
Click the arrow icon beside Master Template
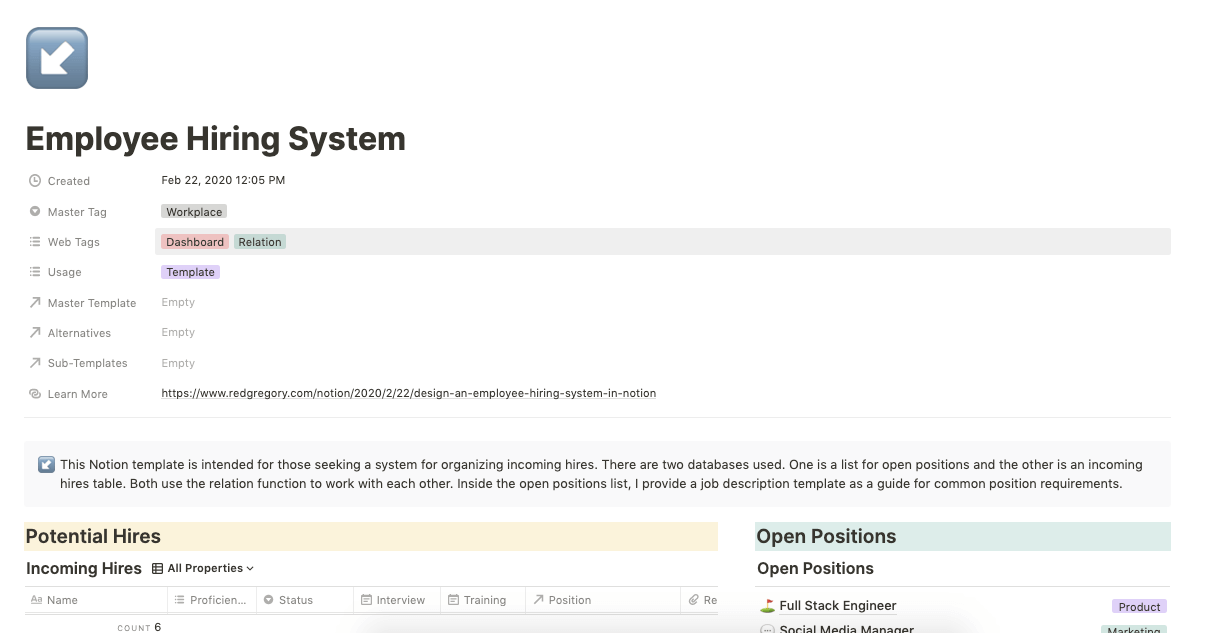click(36, 302)
